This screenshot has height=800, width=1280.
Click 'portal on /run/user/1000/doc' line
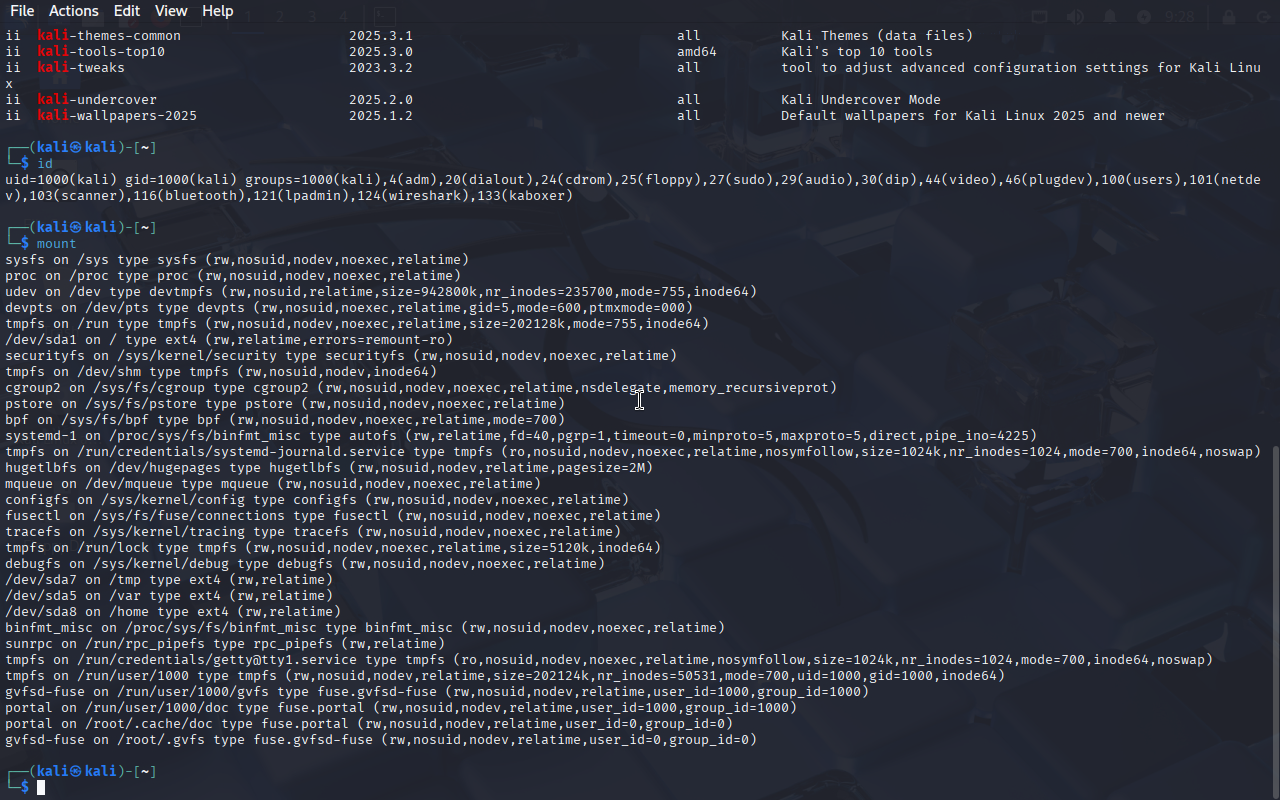click(x=401, y=708)
